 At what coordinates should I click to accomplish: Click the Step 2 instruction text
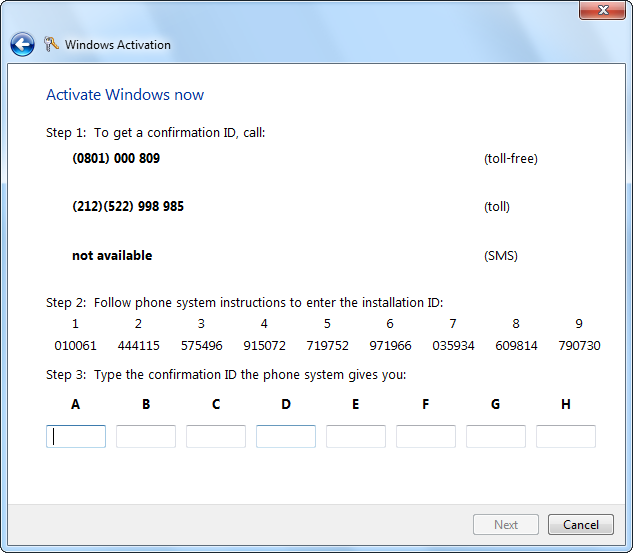244,303
